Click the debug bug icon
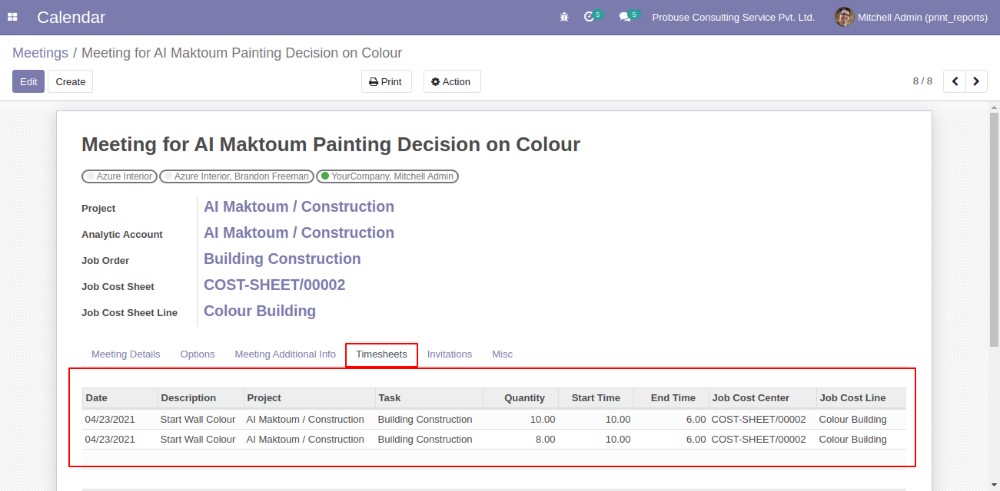 pos(565,17)
